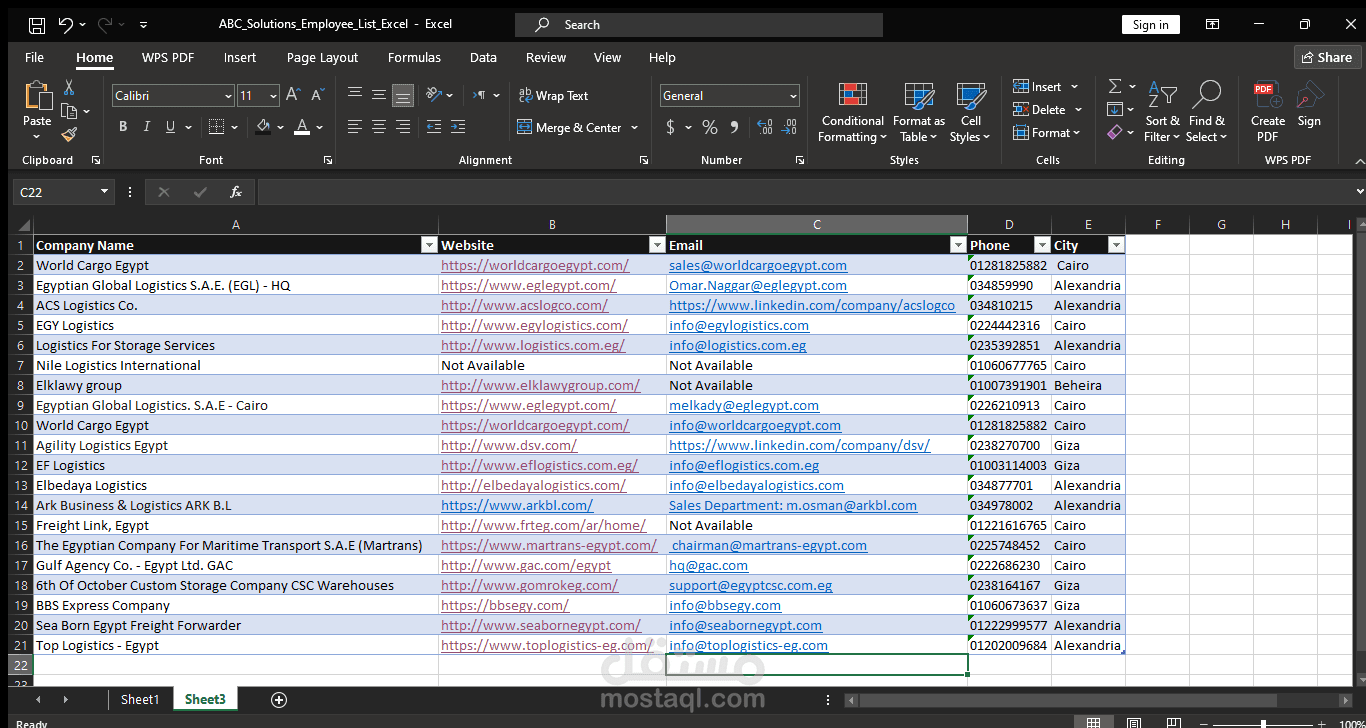Click Sort & Filter
This screenshot has width=1366, height=728.
coord(1162,112)
